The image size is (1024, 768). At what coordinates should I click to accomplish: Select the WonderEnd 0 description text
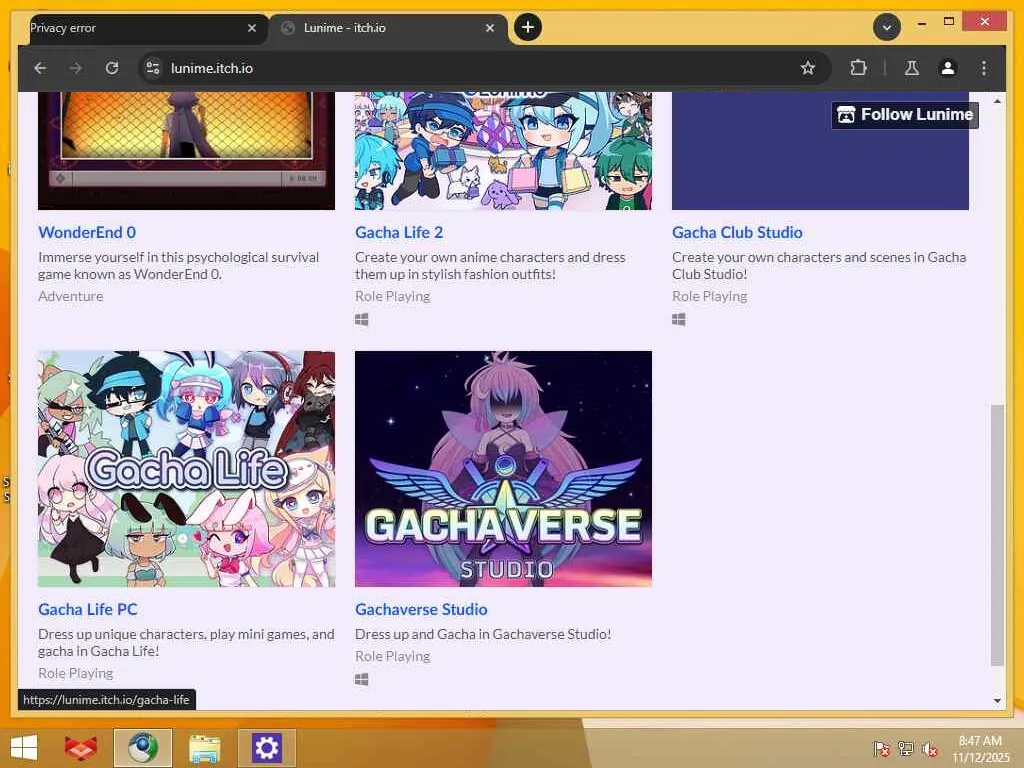click(x=178, y=266)
